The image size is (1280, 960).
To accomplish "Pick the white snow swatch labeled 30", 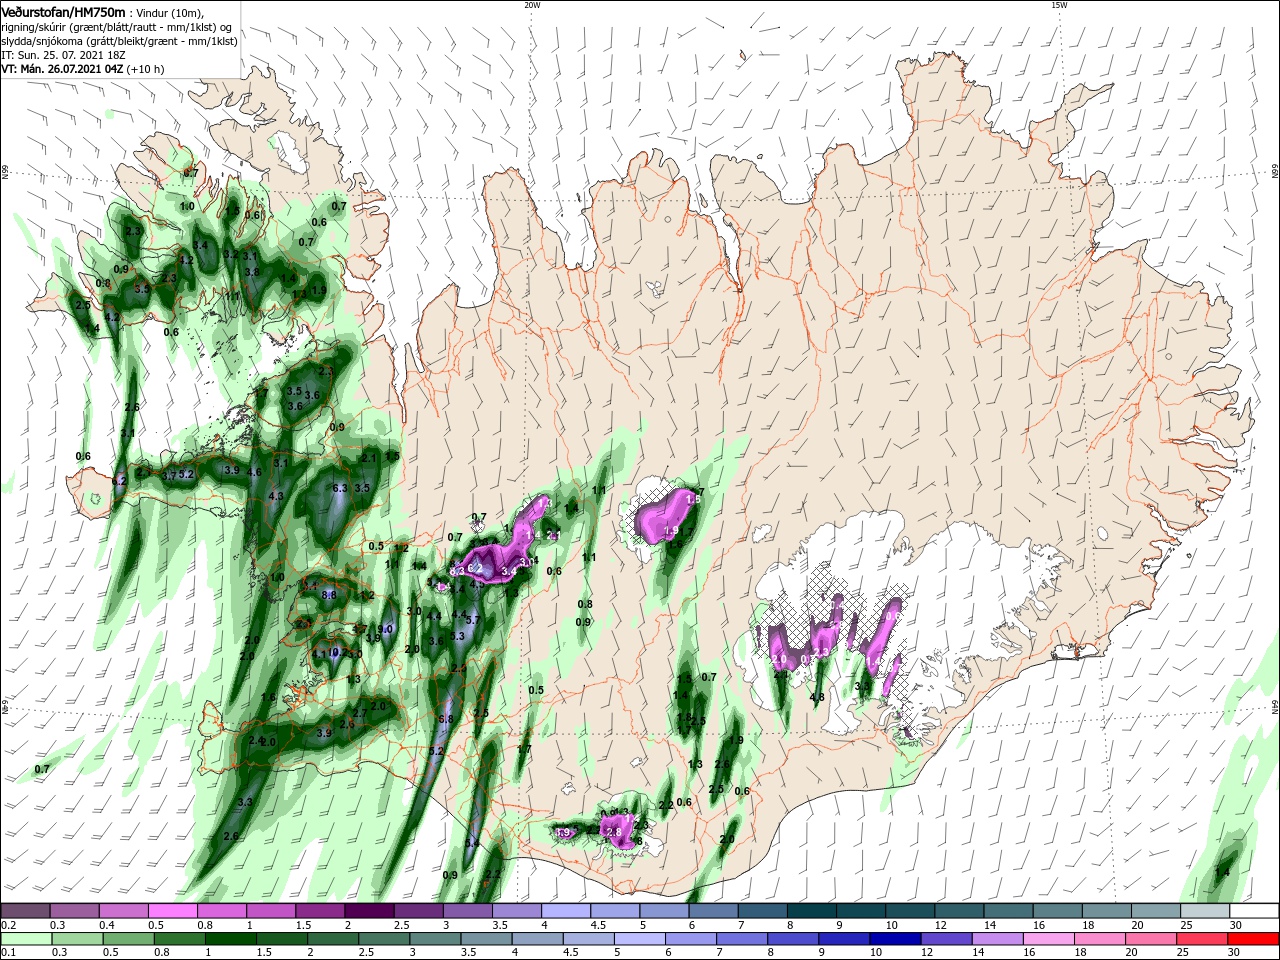I will coord(1254,911).
